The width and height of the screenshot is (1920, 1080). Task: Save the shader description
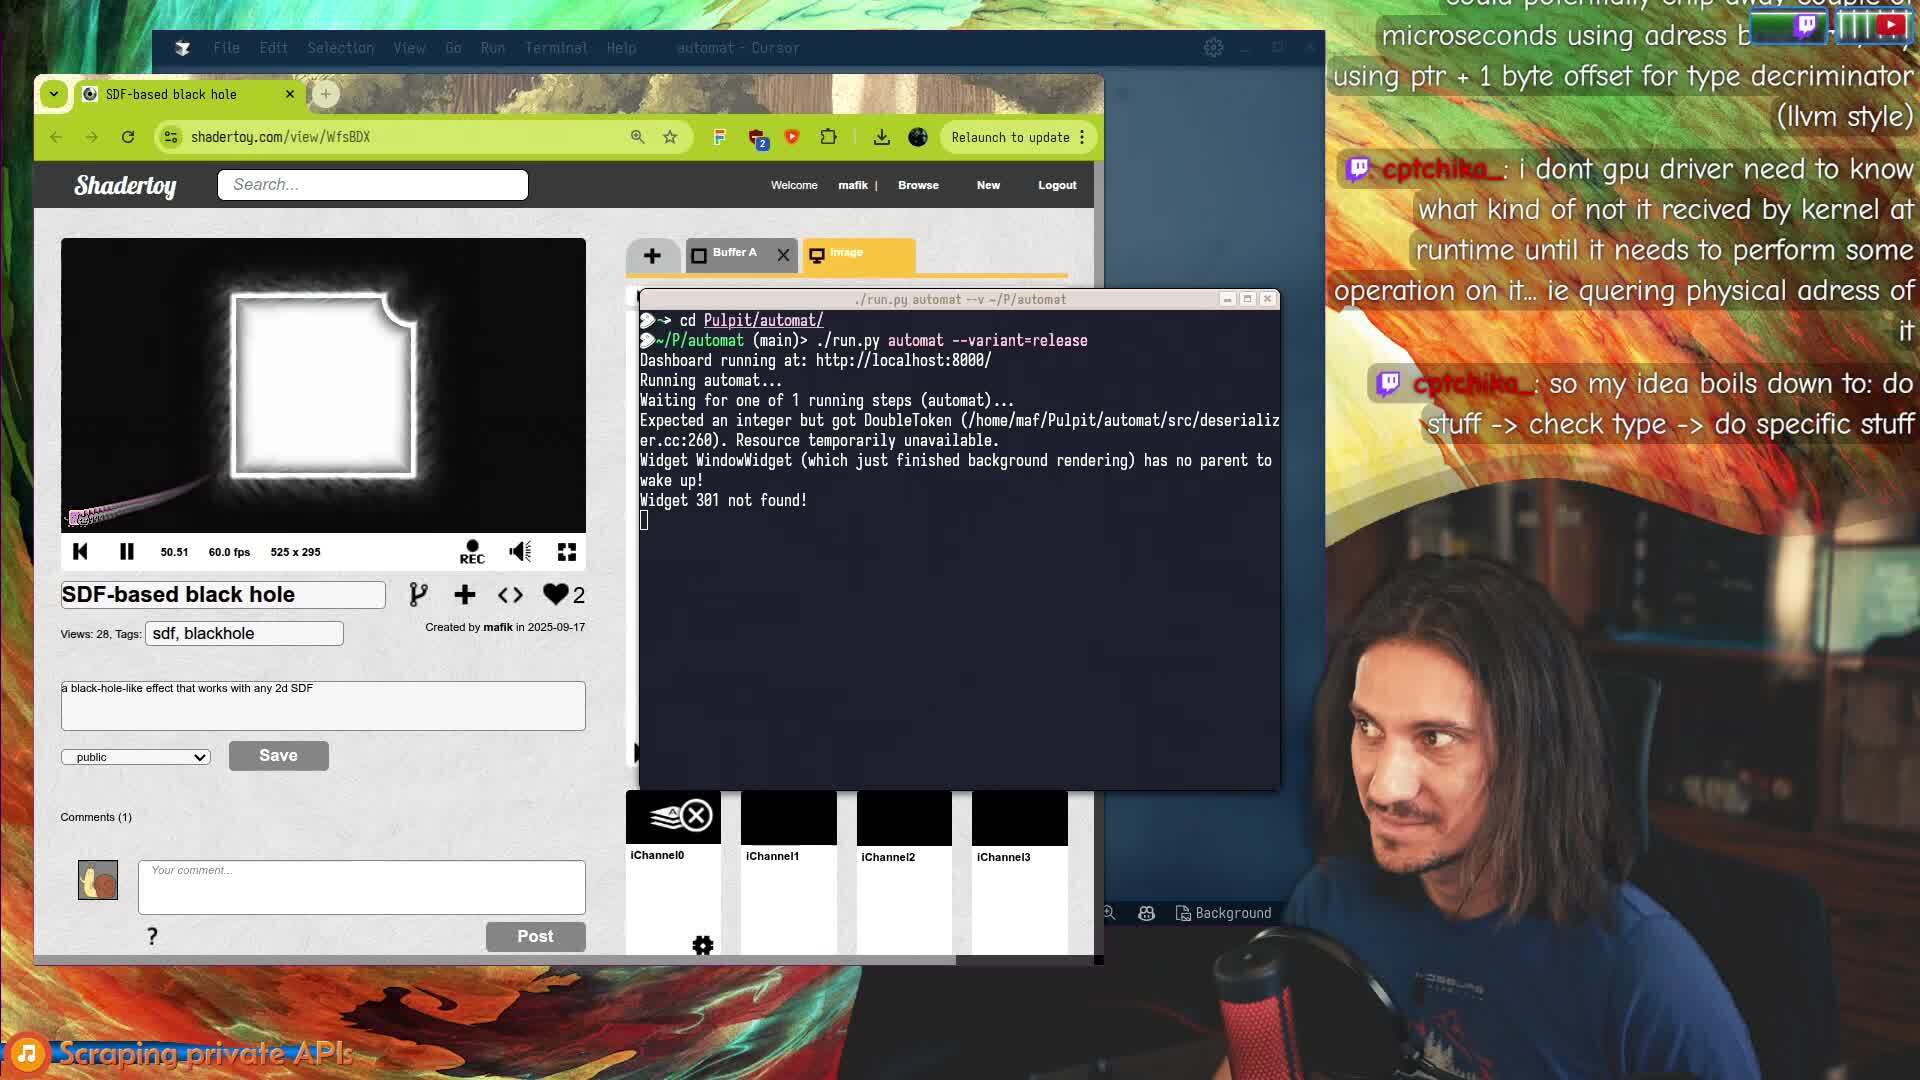point(278,755)
